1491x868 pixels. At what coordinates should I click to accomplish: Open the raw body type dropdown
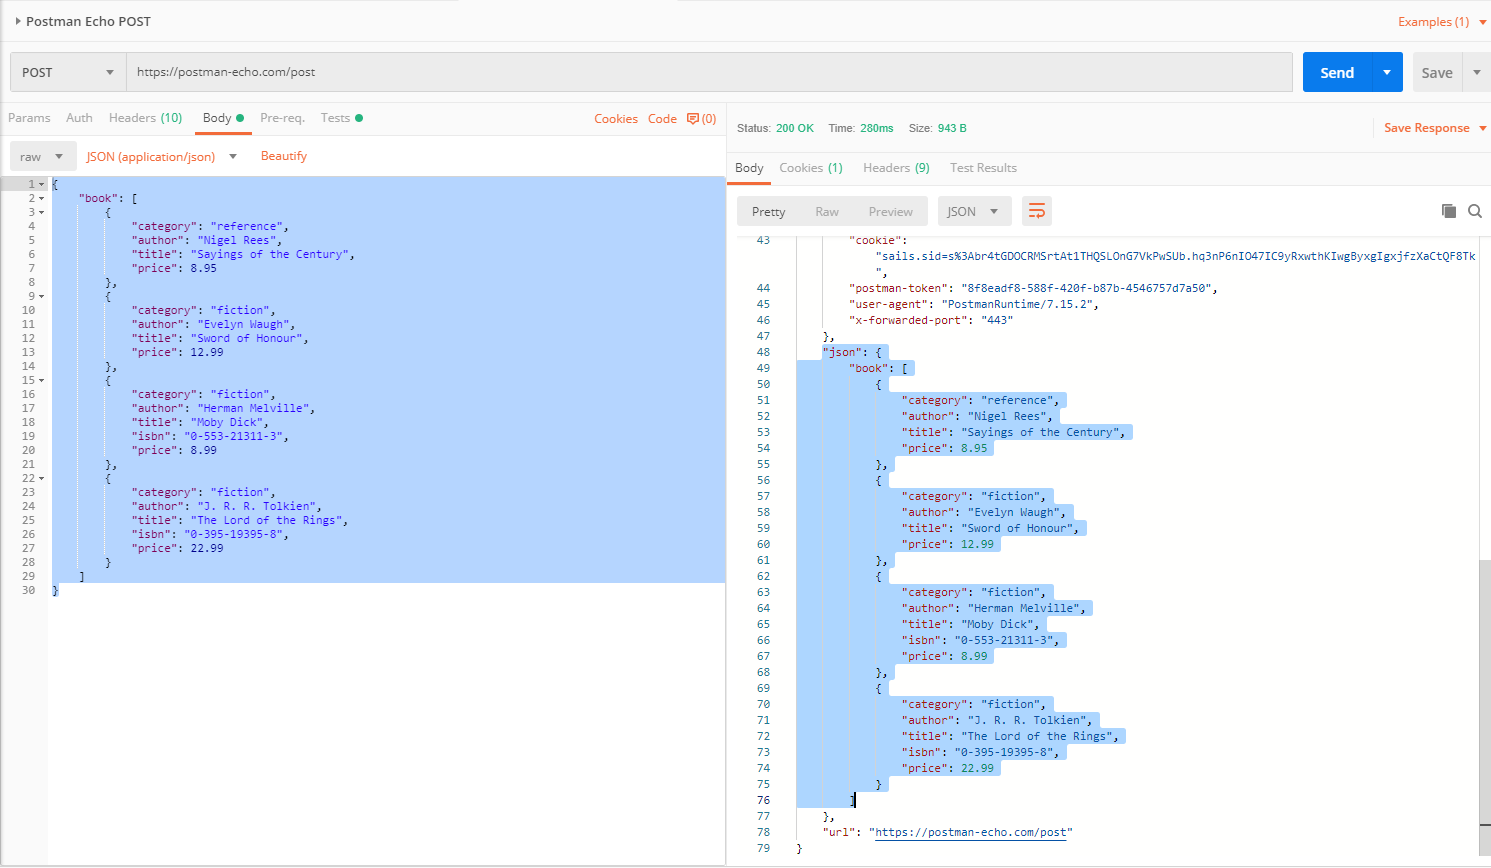(x=42, y=157)
